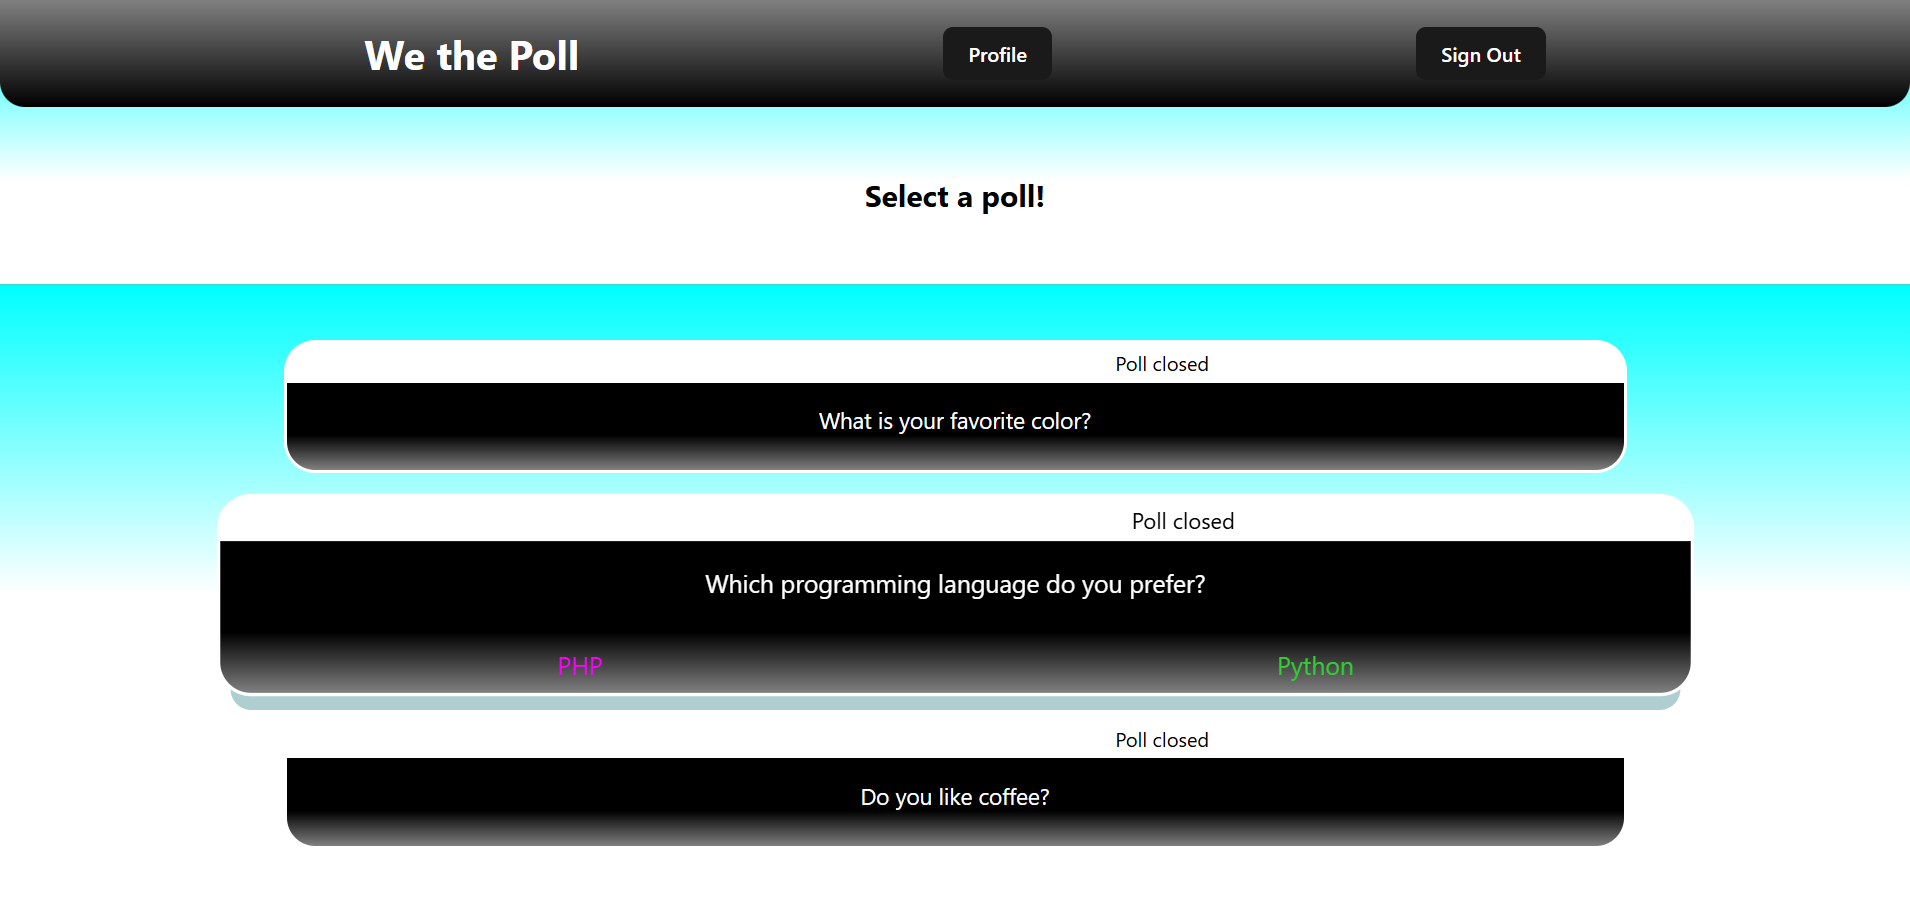Open the favorite color poll
Screen dimensions: 1910x902
tap(954, 421)
